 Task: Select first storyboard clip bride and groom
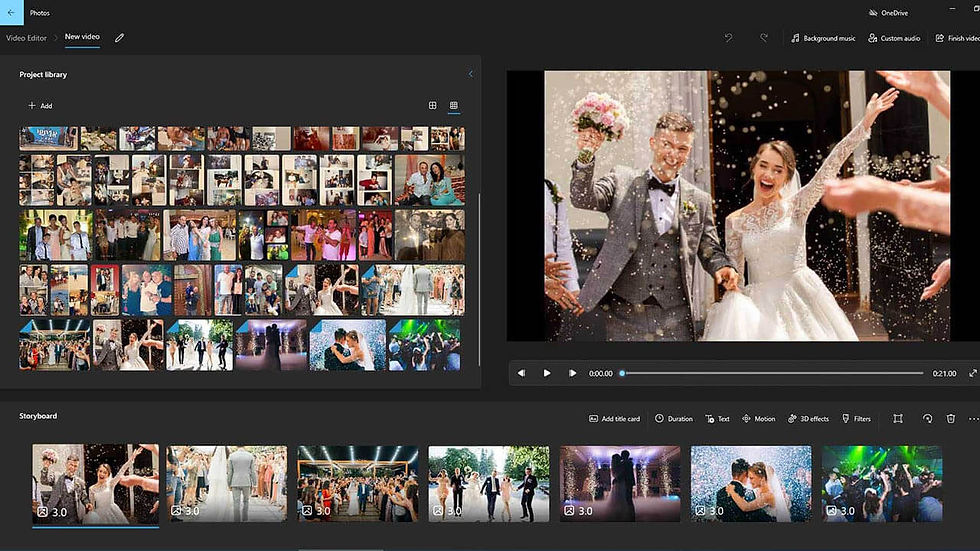tap(96, 484)
